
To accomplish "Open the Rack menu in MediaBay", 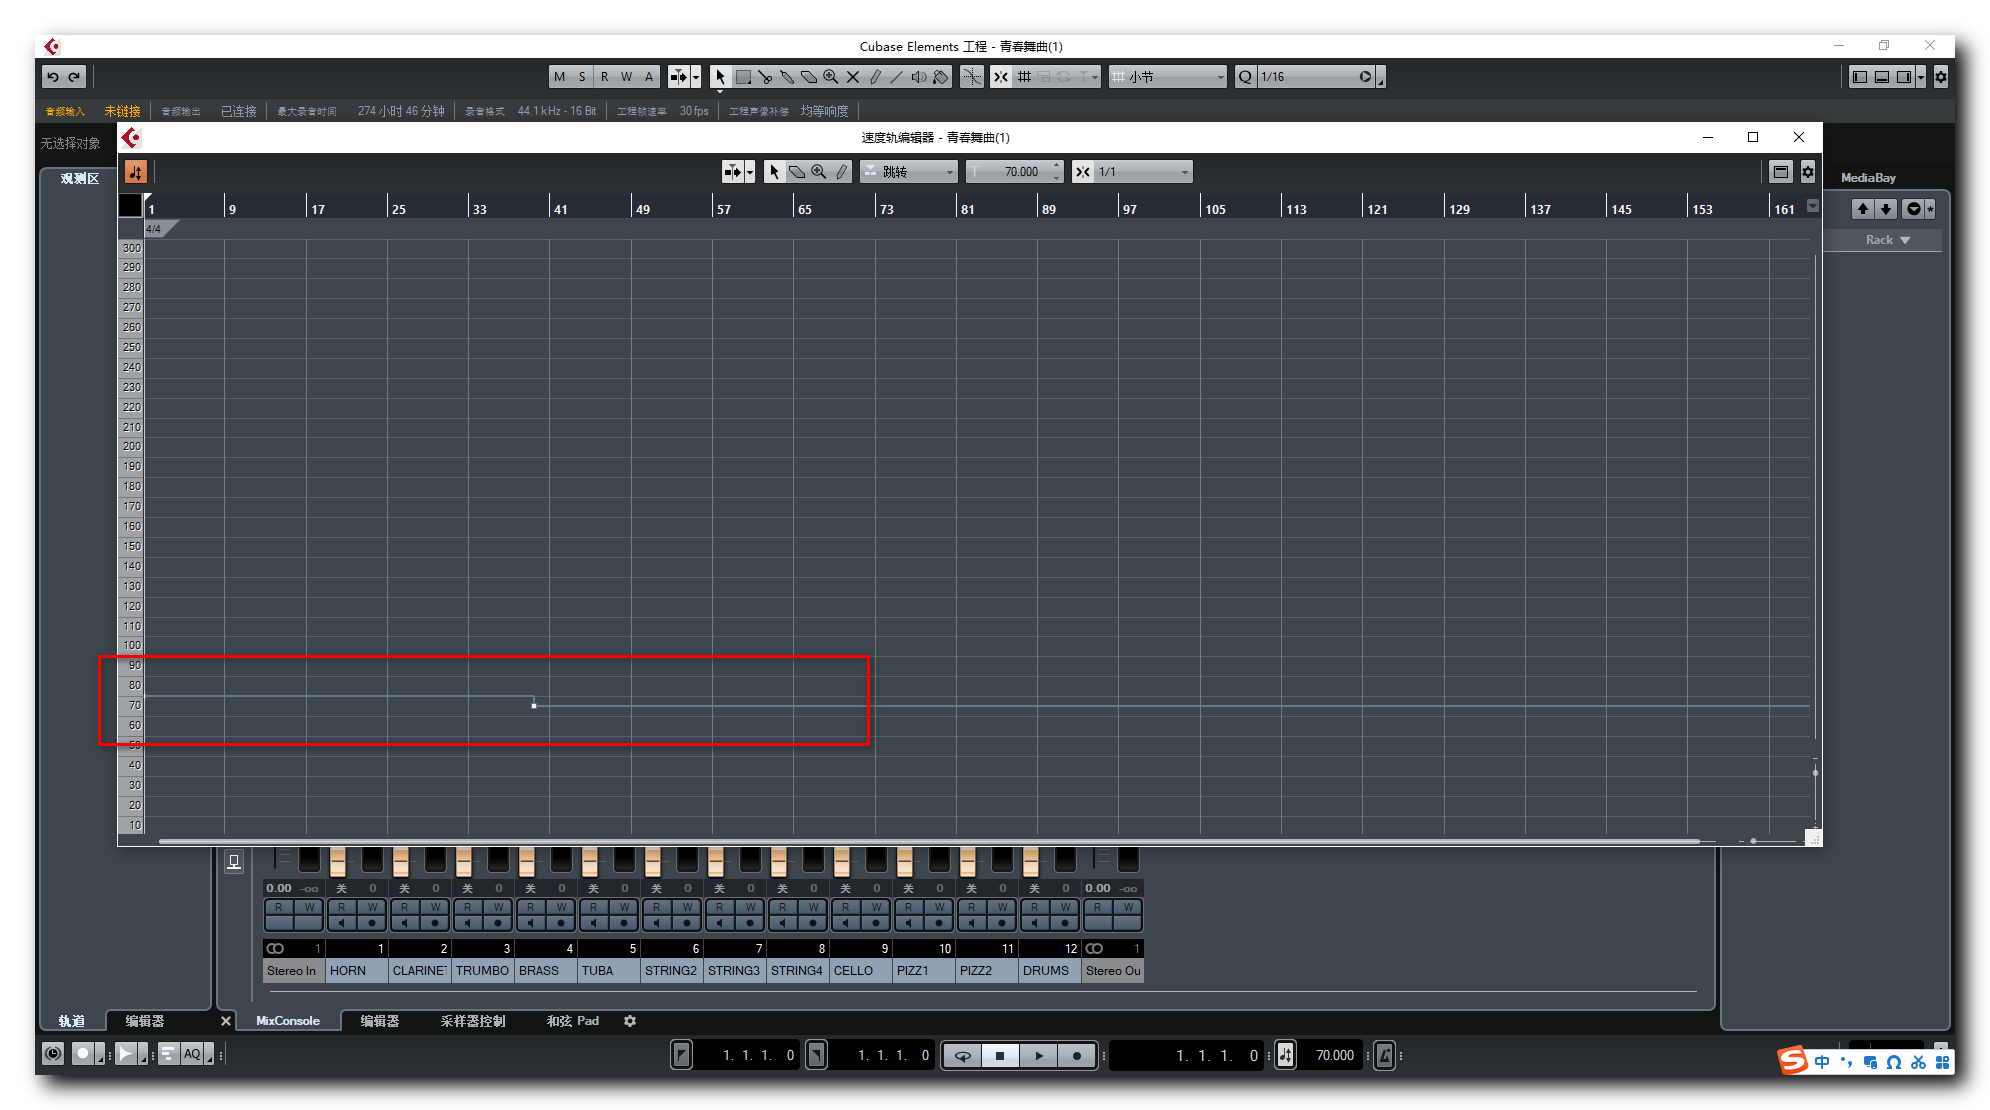I will coord(1887,240).
